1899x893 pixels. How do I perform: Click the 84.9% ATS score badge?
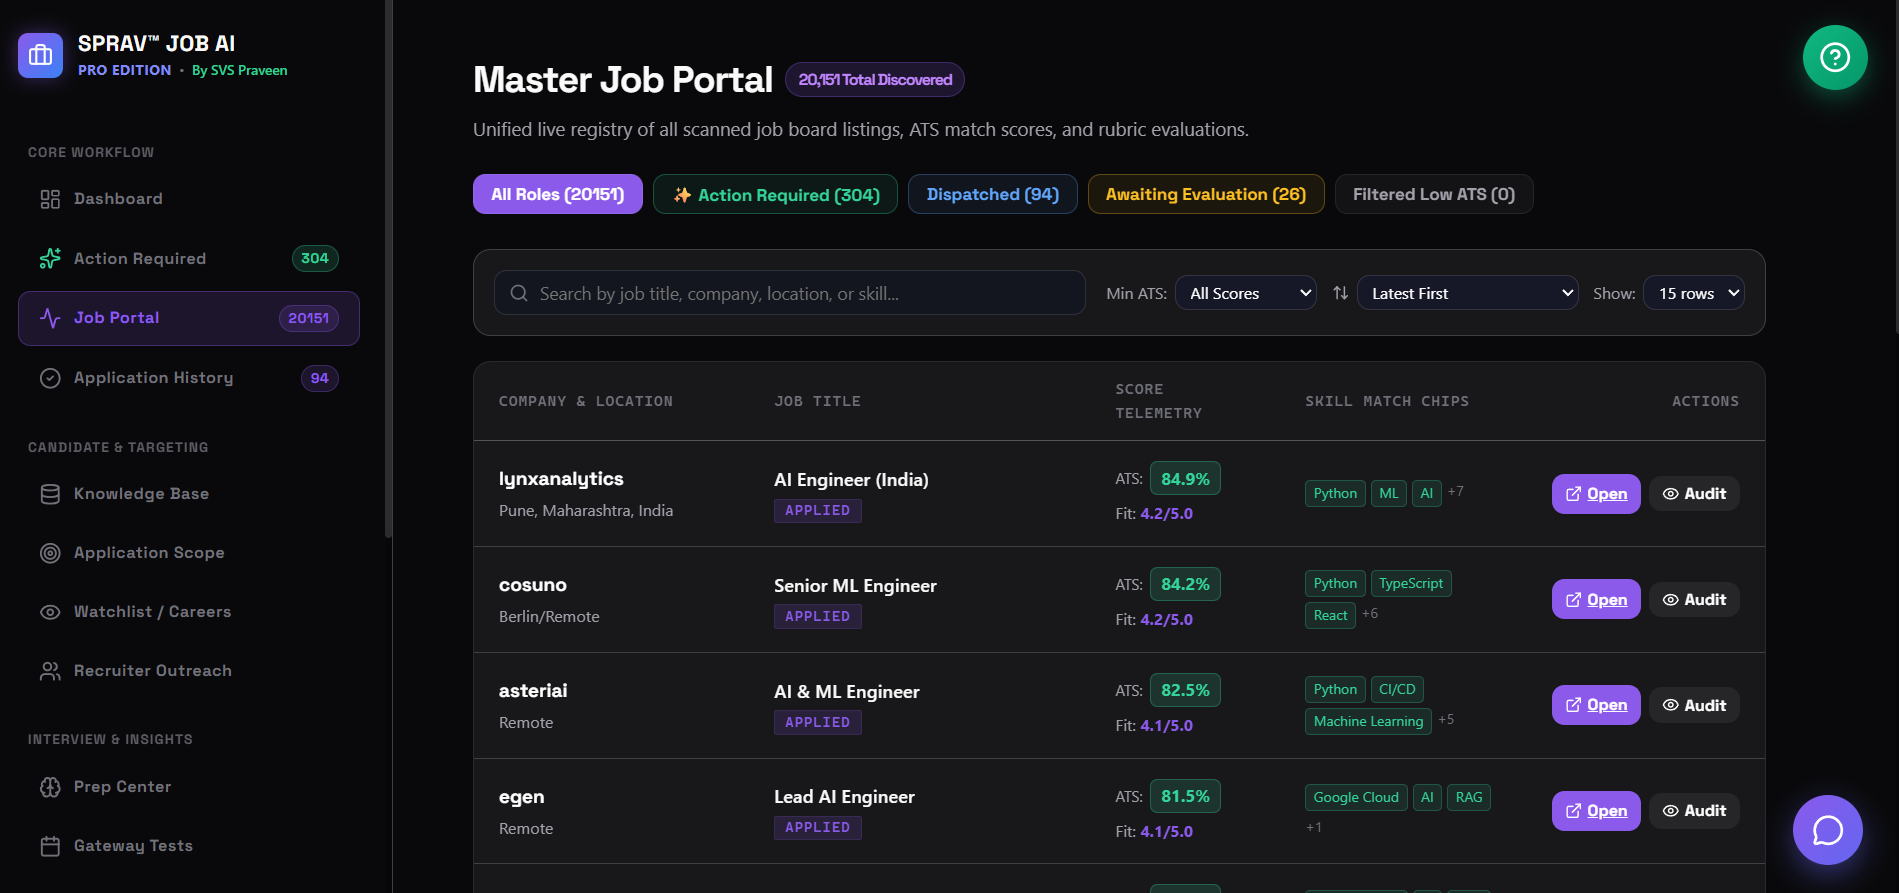[1185, 479]
